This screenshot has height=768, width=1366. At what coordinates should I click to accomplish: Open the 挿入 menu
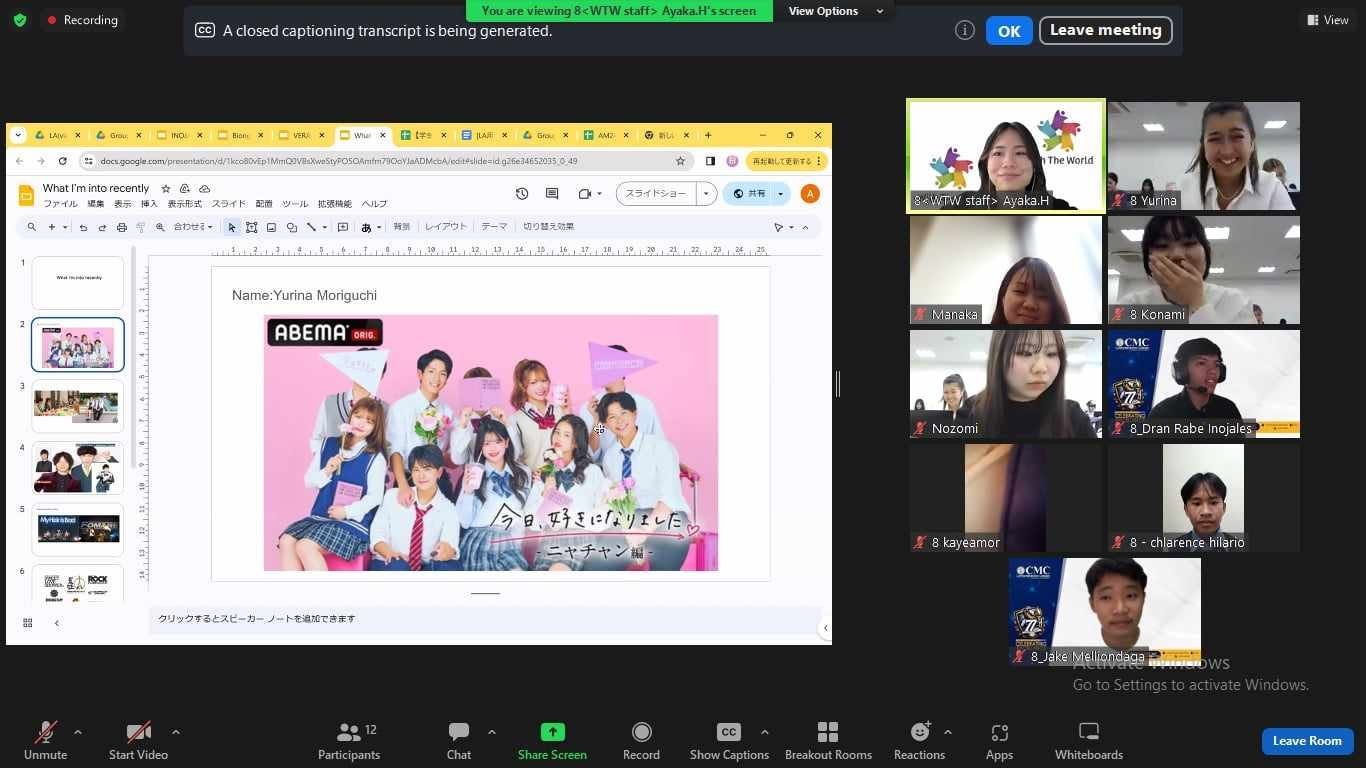coord(149,204)
